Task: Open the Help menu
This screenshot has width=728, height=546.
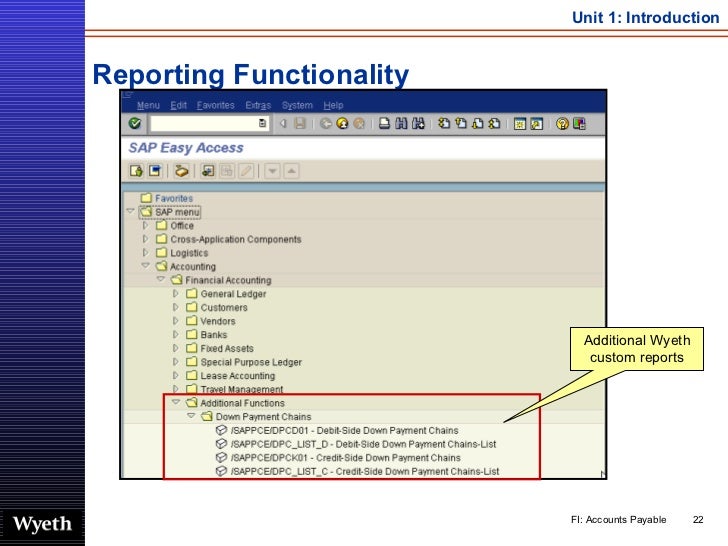Action: click(333, 105)
